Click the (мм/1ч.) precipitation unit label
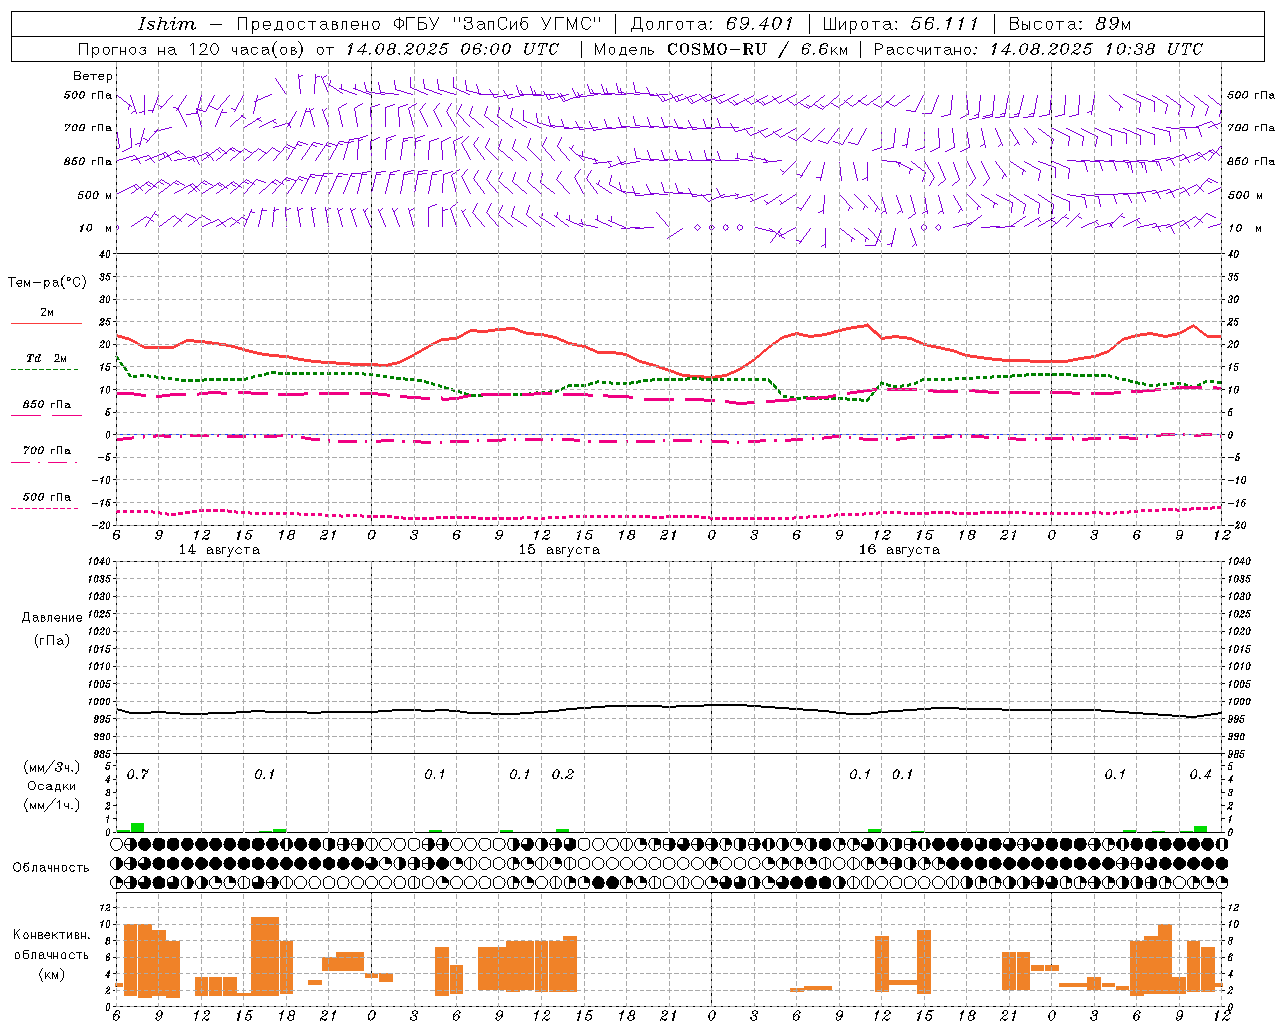This screenshot has height=1024, width=1280. click(x=52, y=805)
